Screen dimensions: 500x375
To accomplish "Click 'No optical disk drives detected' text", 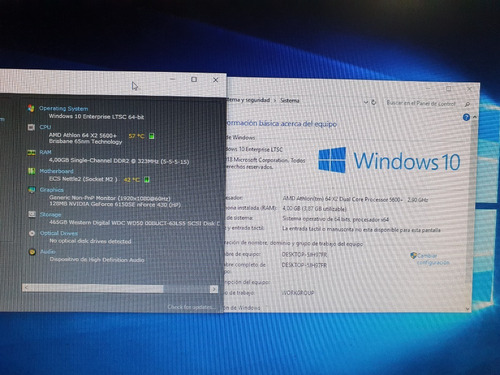I will point(90,241).
